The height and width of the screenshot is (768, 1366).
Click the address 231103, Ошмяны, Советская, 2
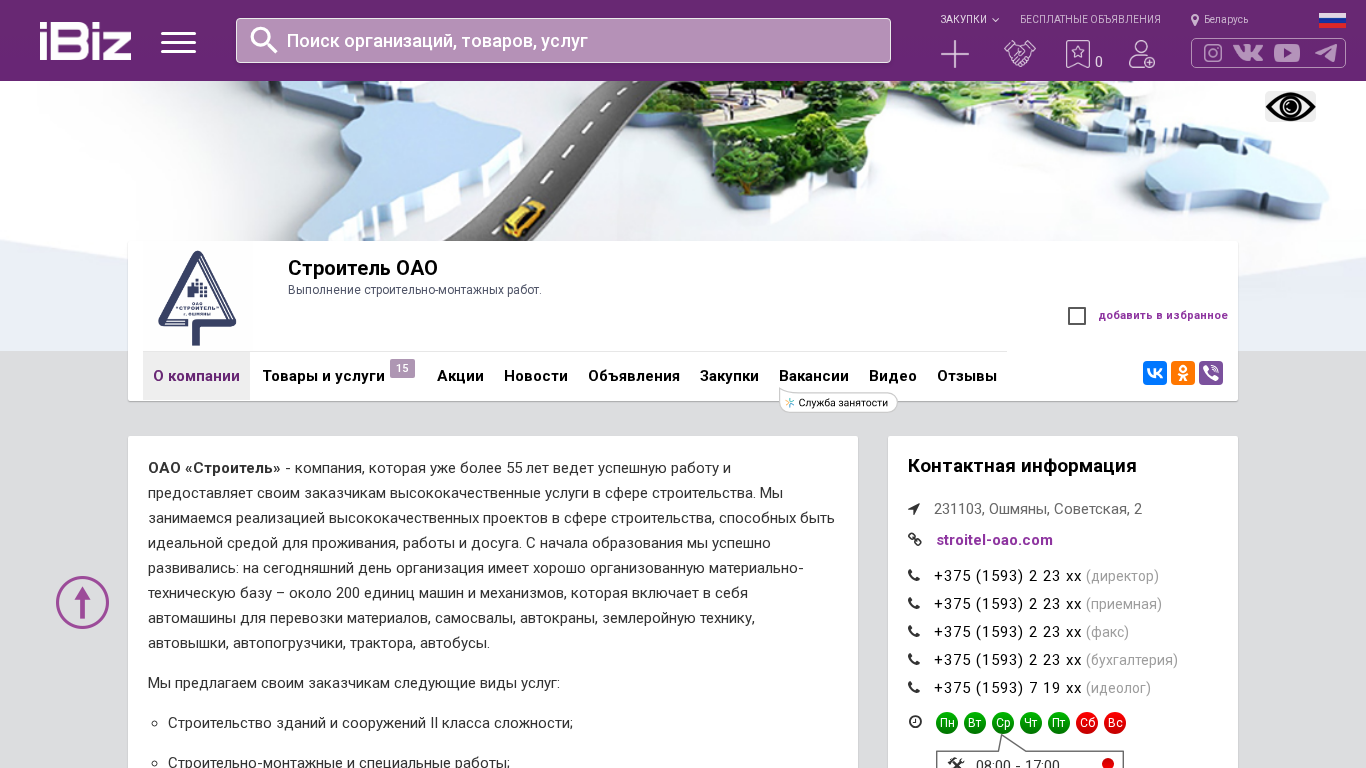pyautogui.click(x=1038, y=509)
